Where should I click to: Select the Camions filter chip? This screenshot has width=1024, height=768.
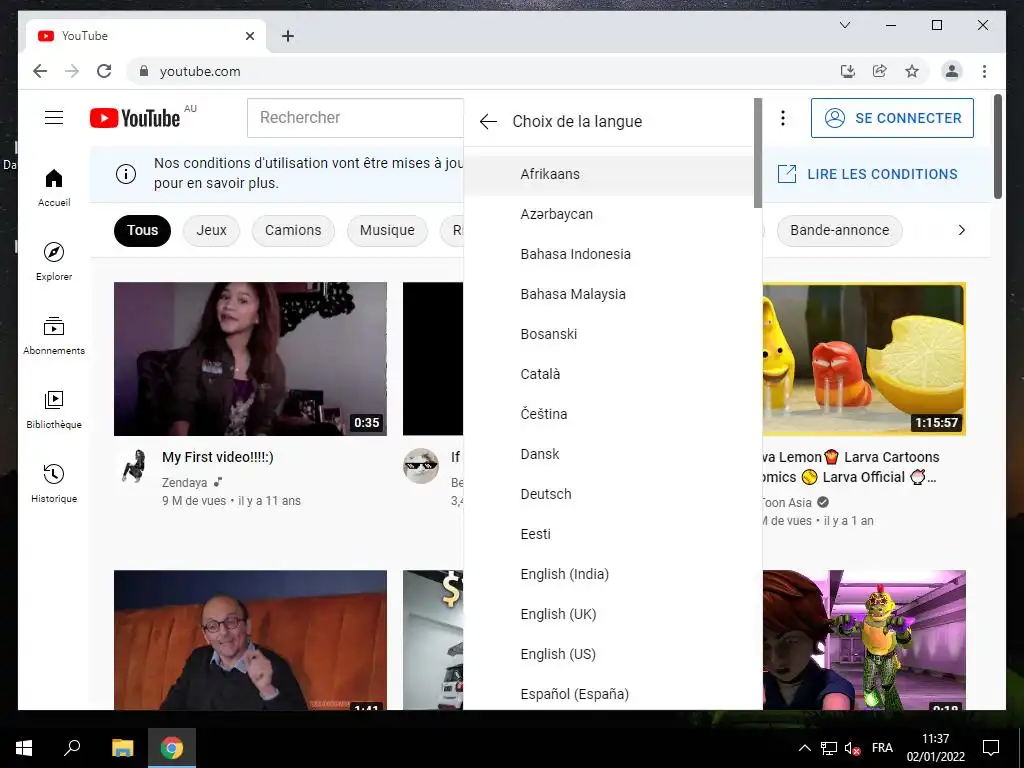point(293,231)
